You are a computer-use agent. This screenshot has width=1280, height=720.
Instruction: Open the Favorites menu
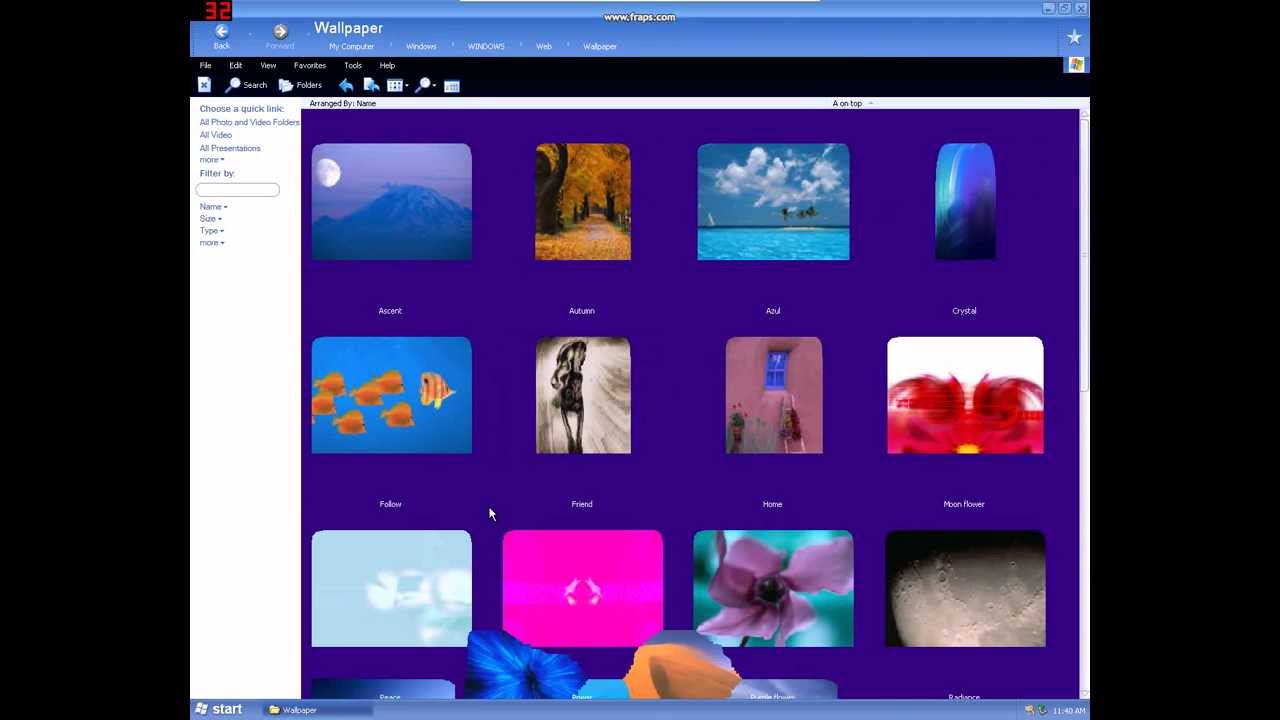310,65
